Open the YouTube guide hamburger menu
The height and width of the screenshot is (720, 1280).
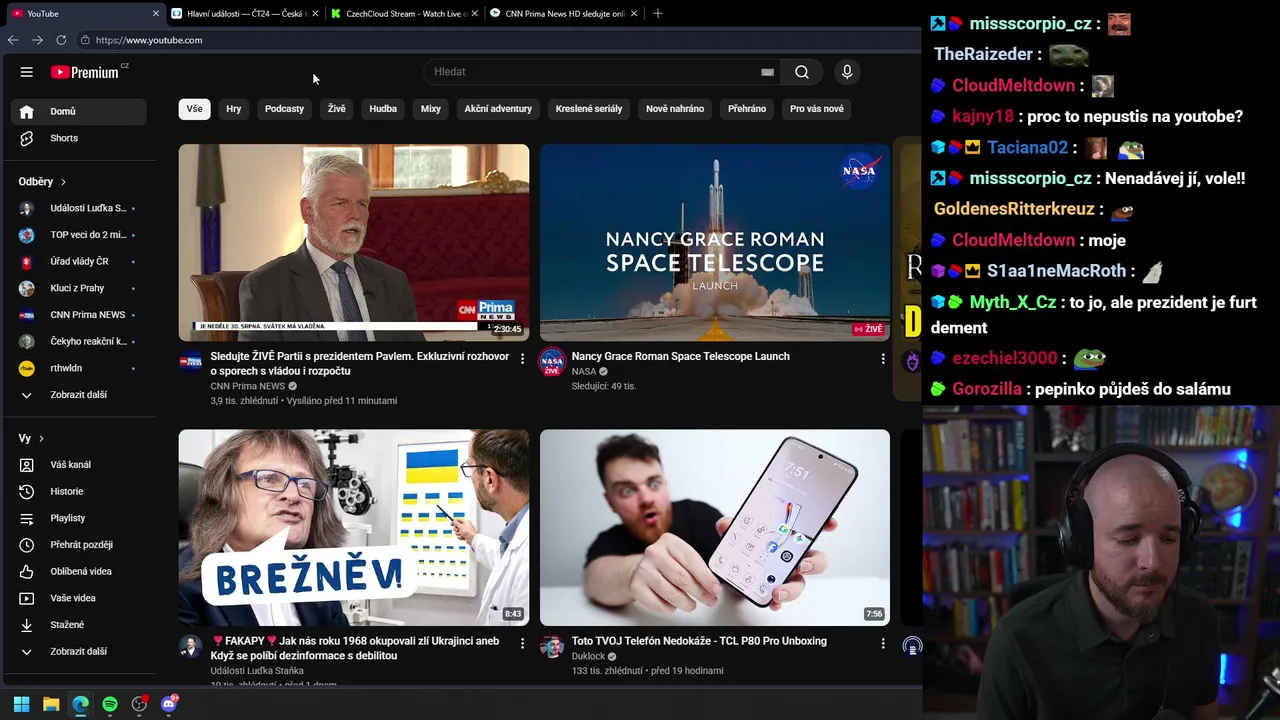click(27, 72)
